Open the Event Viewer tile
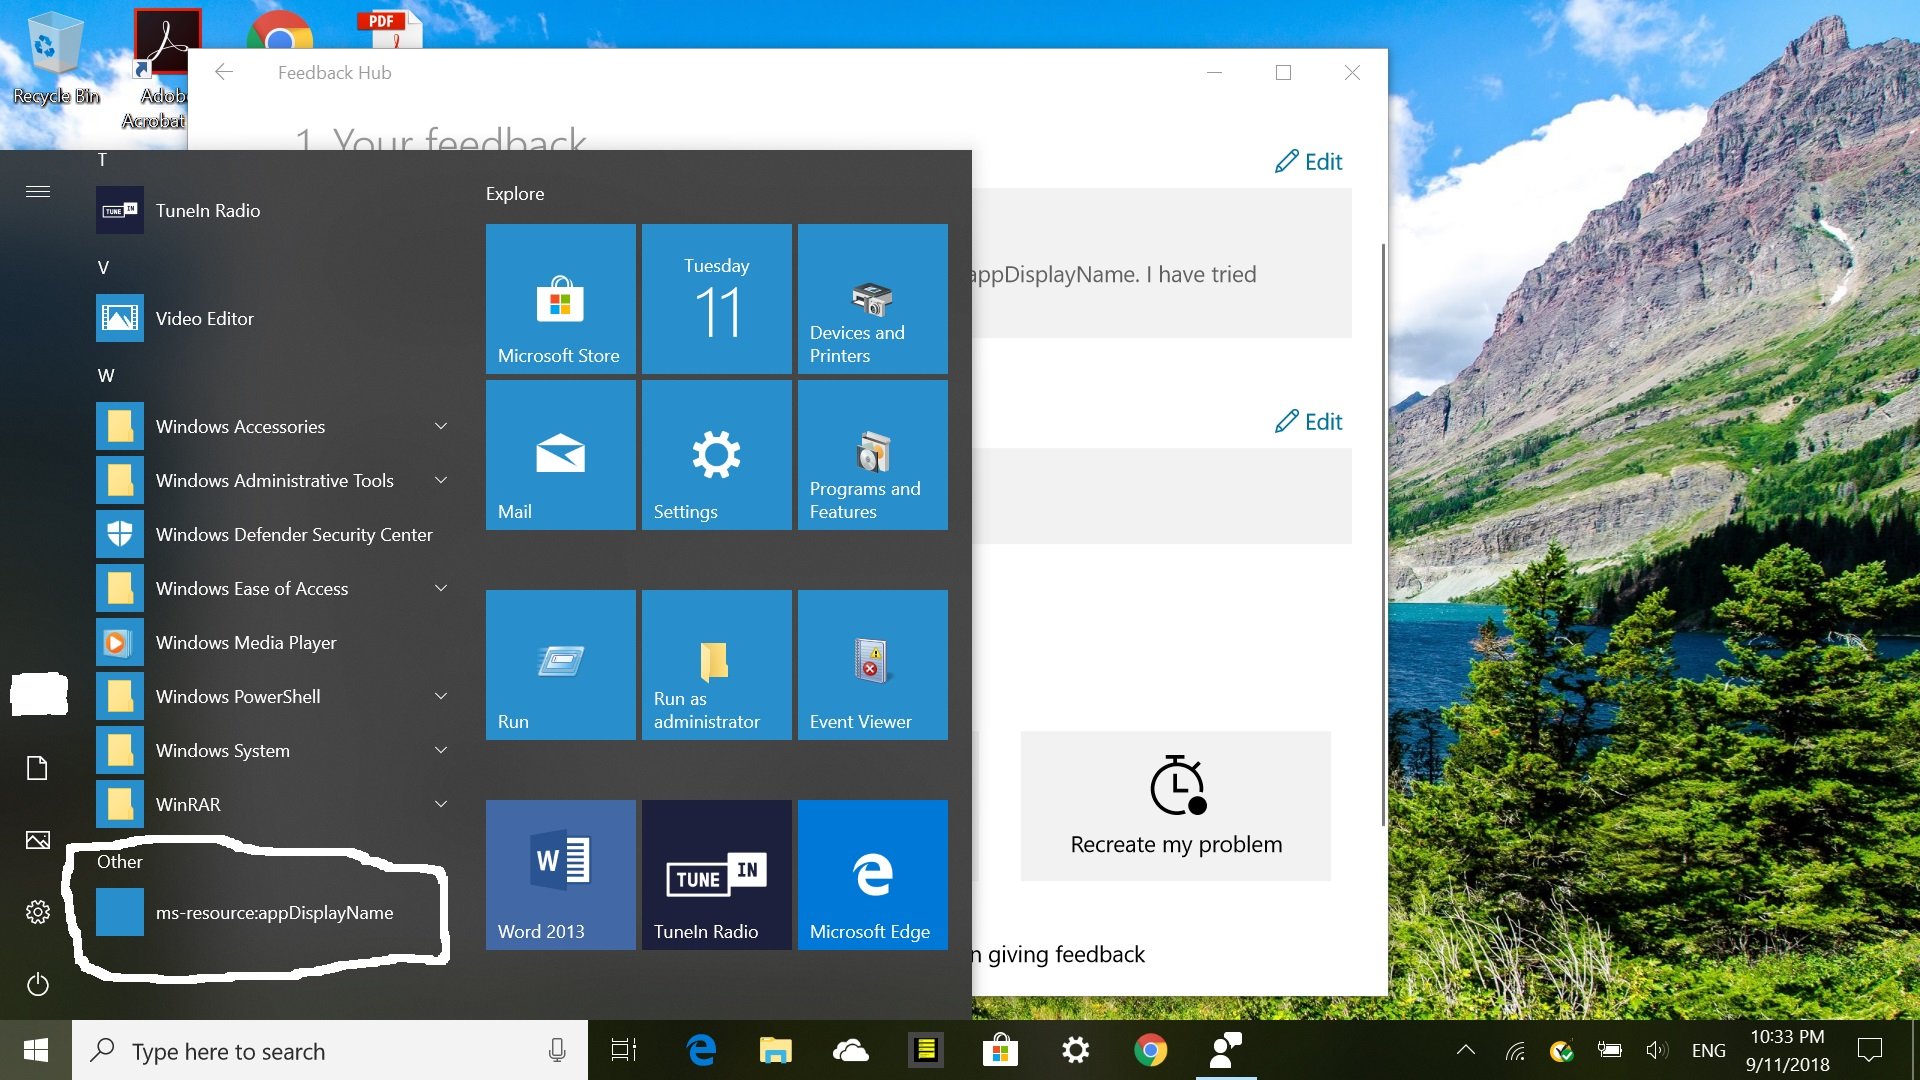This screenshot has width=1920, height=1080. 872,665
